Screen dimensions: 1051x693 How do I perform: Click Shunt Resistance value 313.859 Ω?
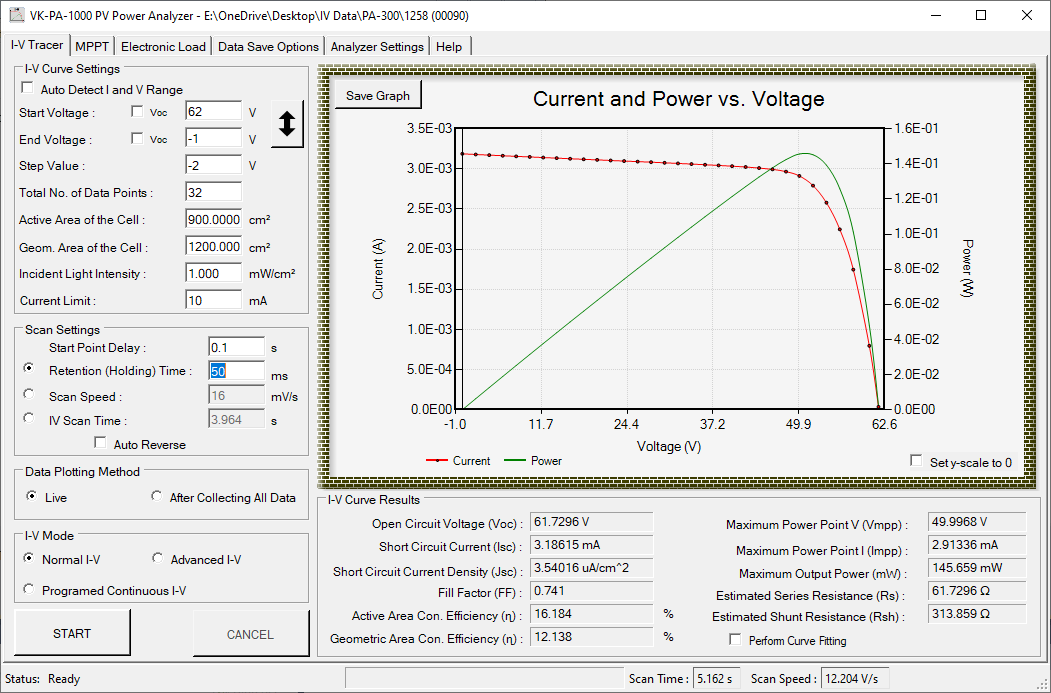click(977, 614)
